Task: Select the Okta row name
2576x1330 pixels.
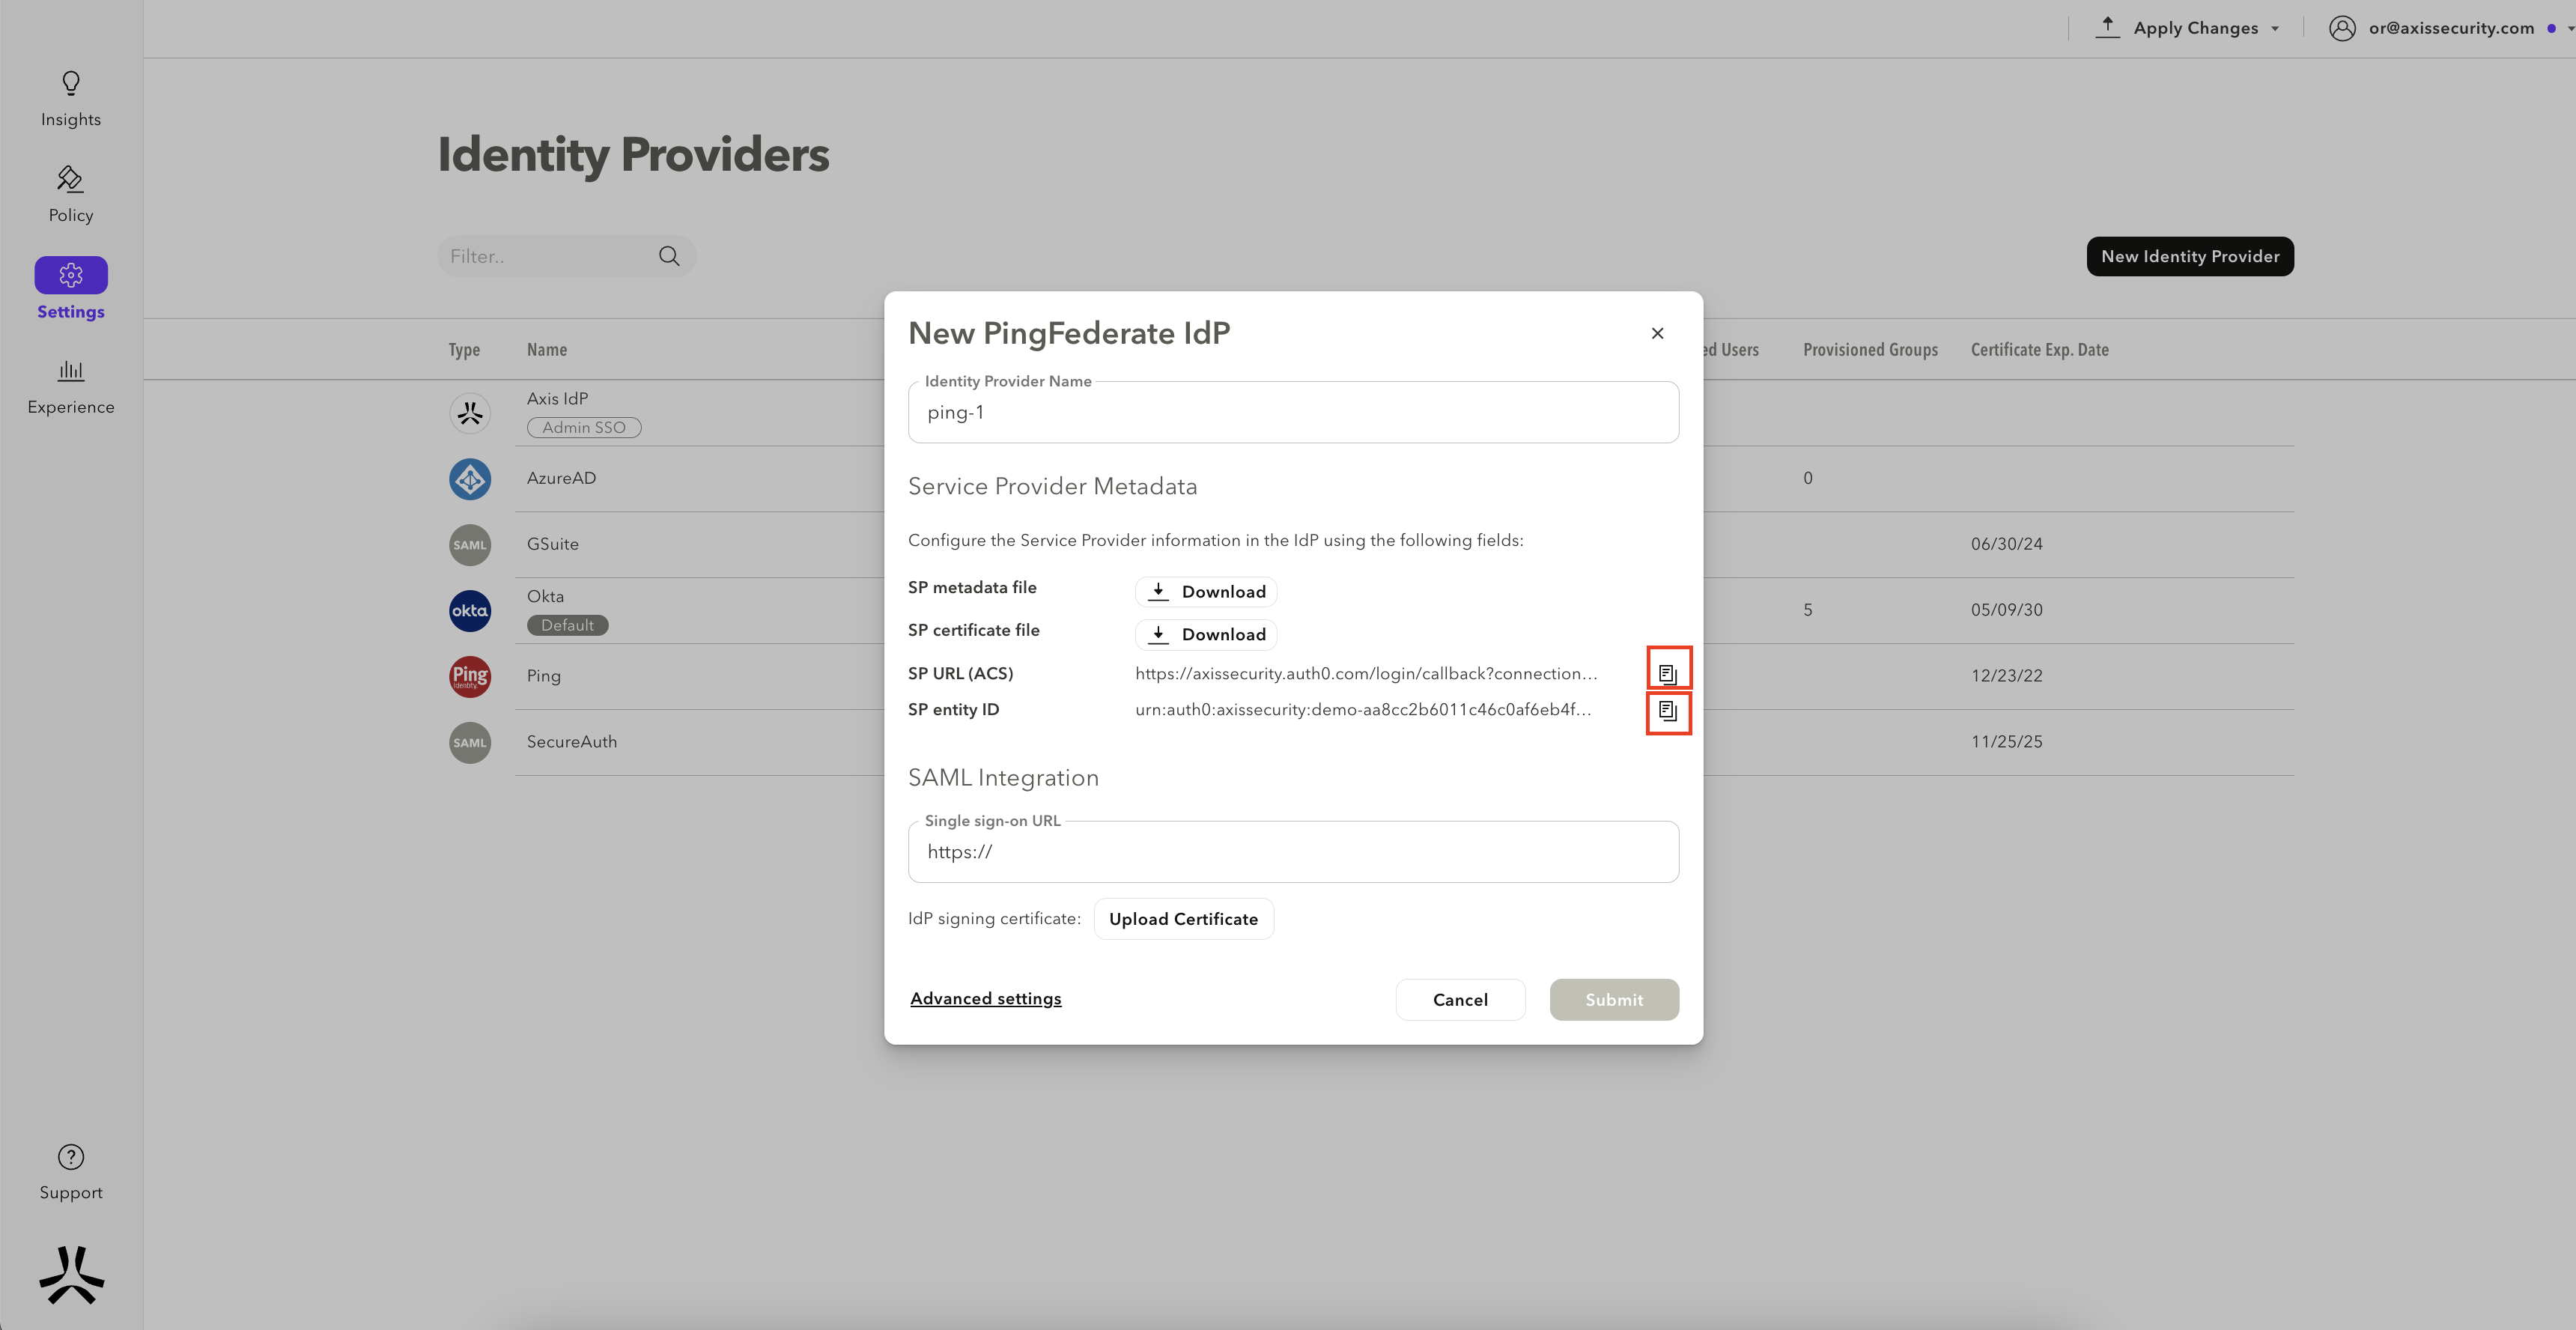Action: pos(545,596)
